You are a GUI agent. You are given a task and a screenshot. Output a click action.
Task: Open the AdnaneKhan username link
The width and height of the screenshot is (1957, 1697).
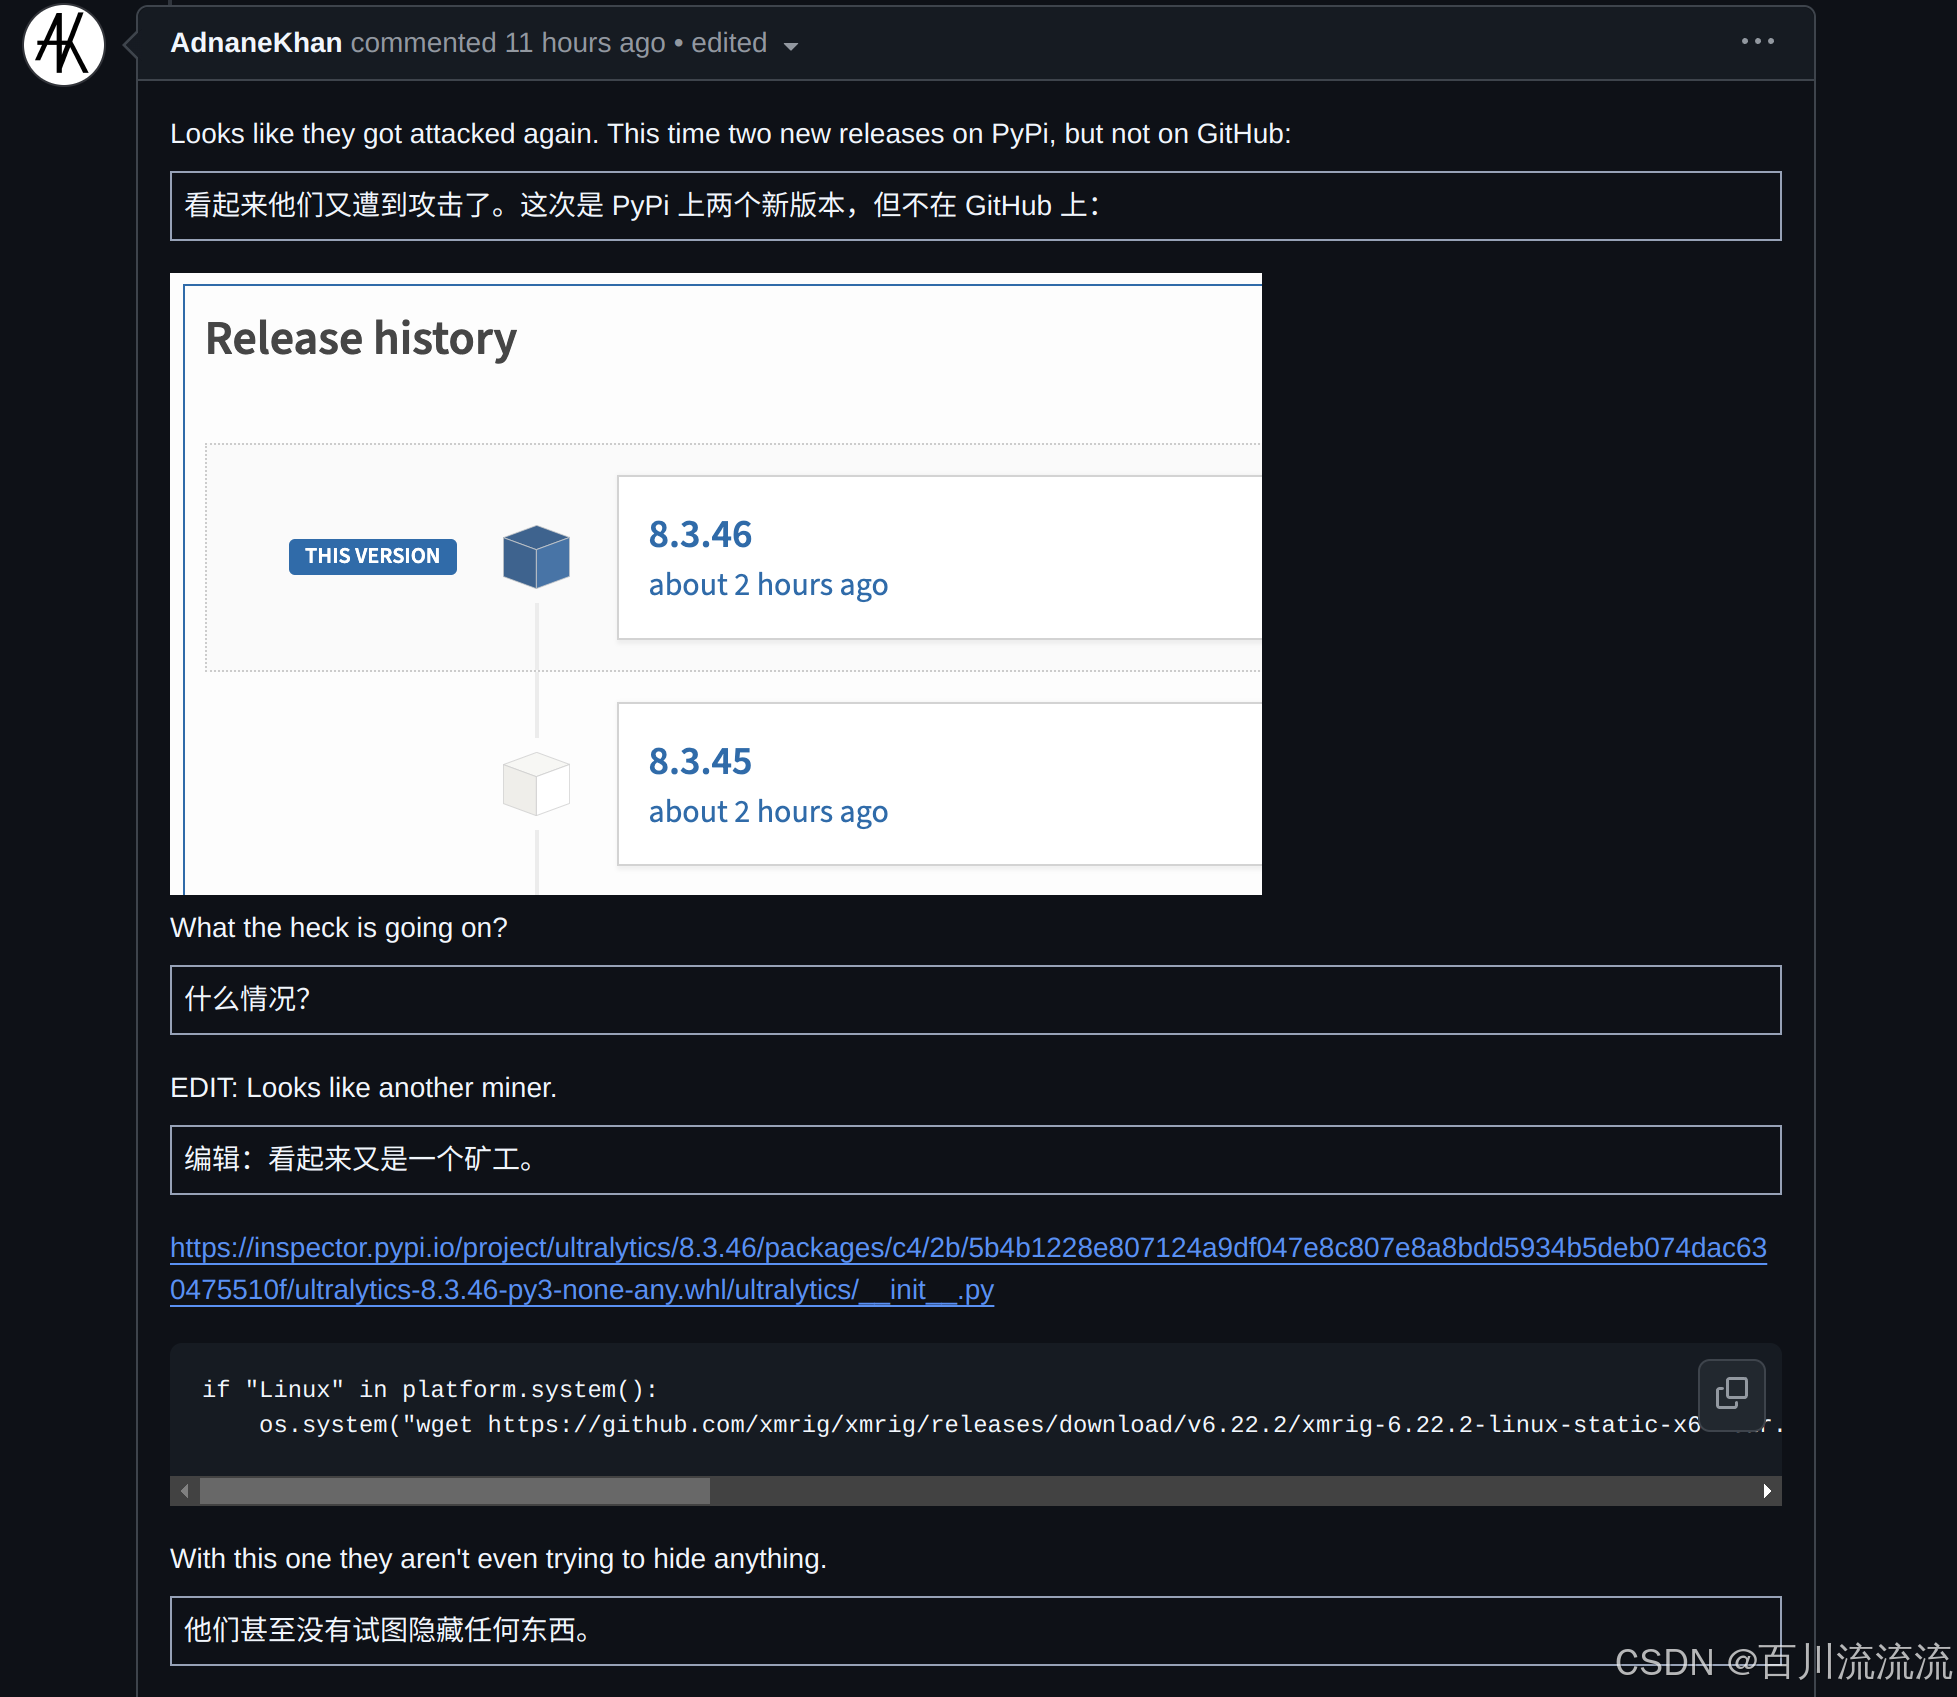click(x=256, y=43)
